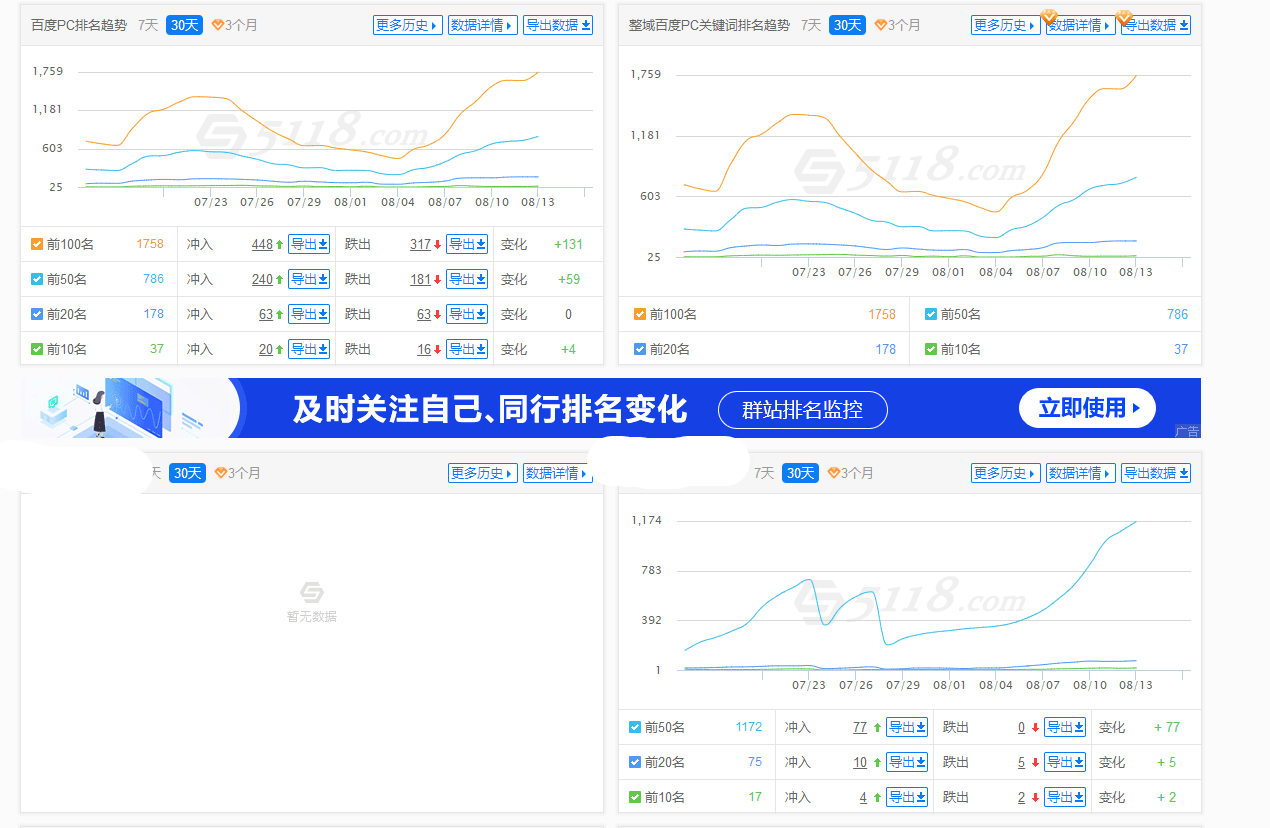The height and width of the screenshot is (828, 1270).
Task: Uncheck 前100名 series in 百度PC排名趋势 panel
Action: (x=37, y=244)
